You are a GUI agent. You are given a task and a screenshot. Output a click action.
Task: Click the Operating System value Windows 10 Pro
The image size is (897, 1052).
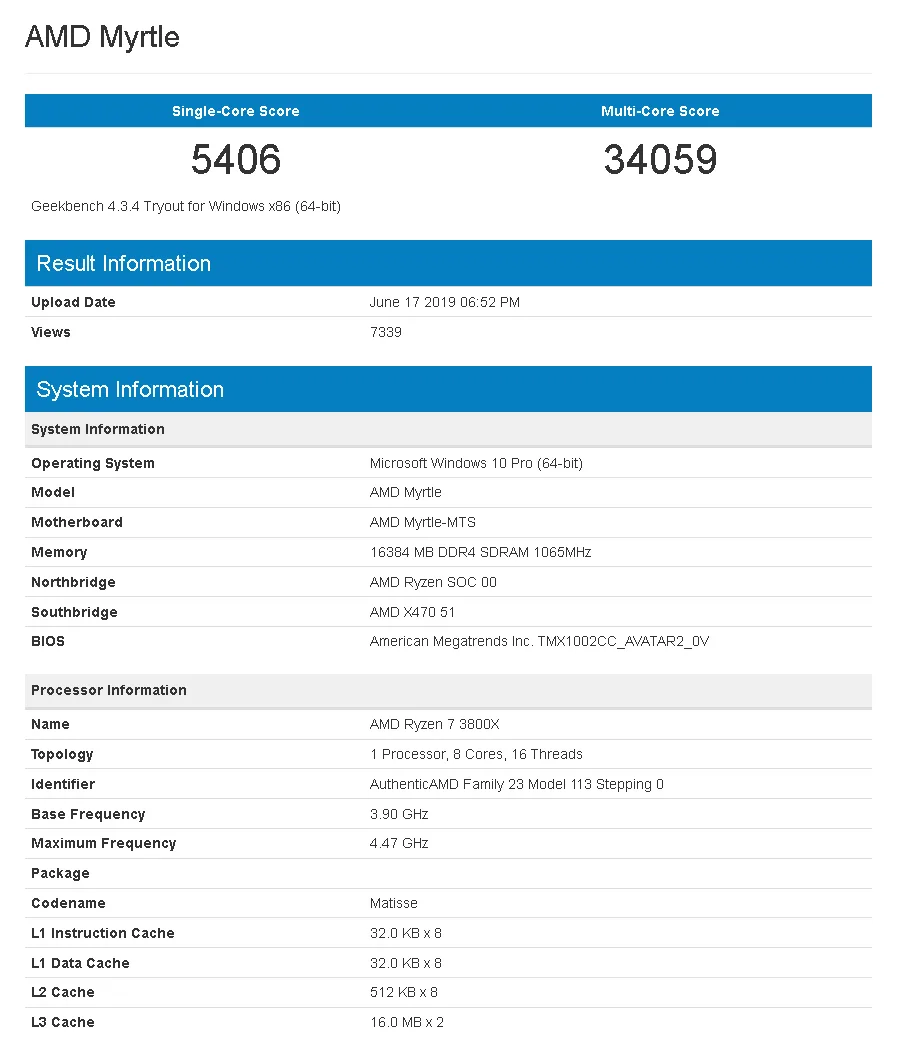point(476,463)
